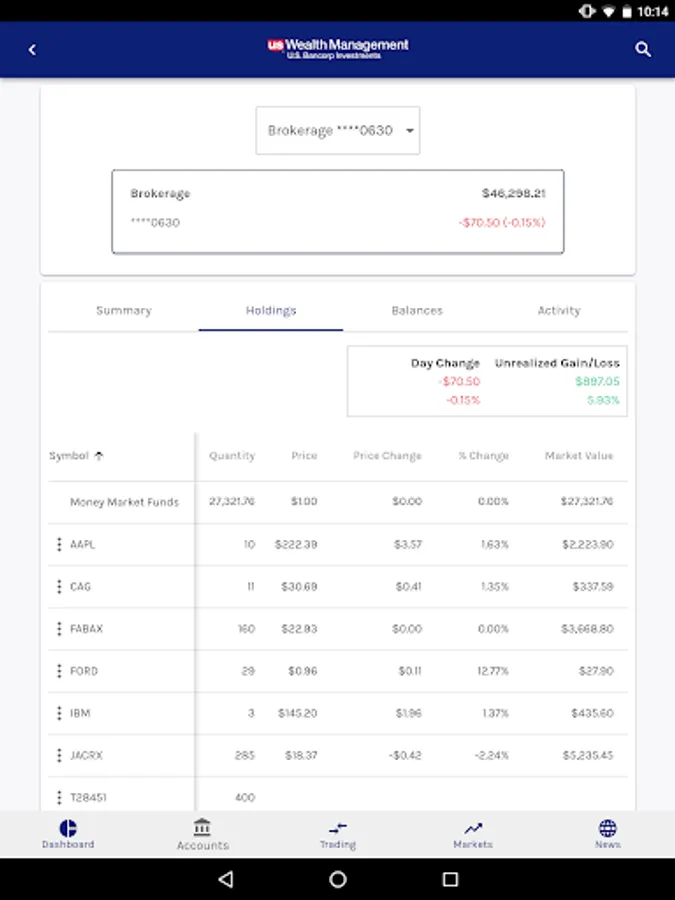Image resolution: width=675 pixels, height=900 pixels.
Task: Switch to the Balances tab
Action: click(x=417, y=311)
